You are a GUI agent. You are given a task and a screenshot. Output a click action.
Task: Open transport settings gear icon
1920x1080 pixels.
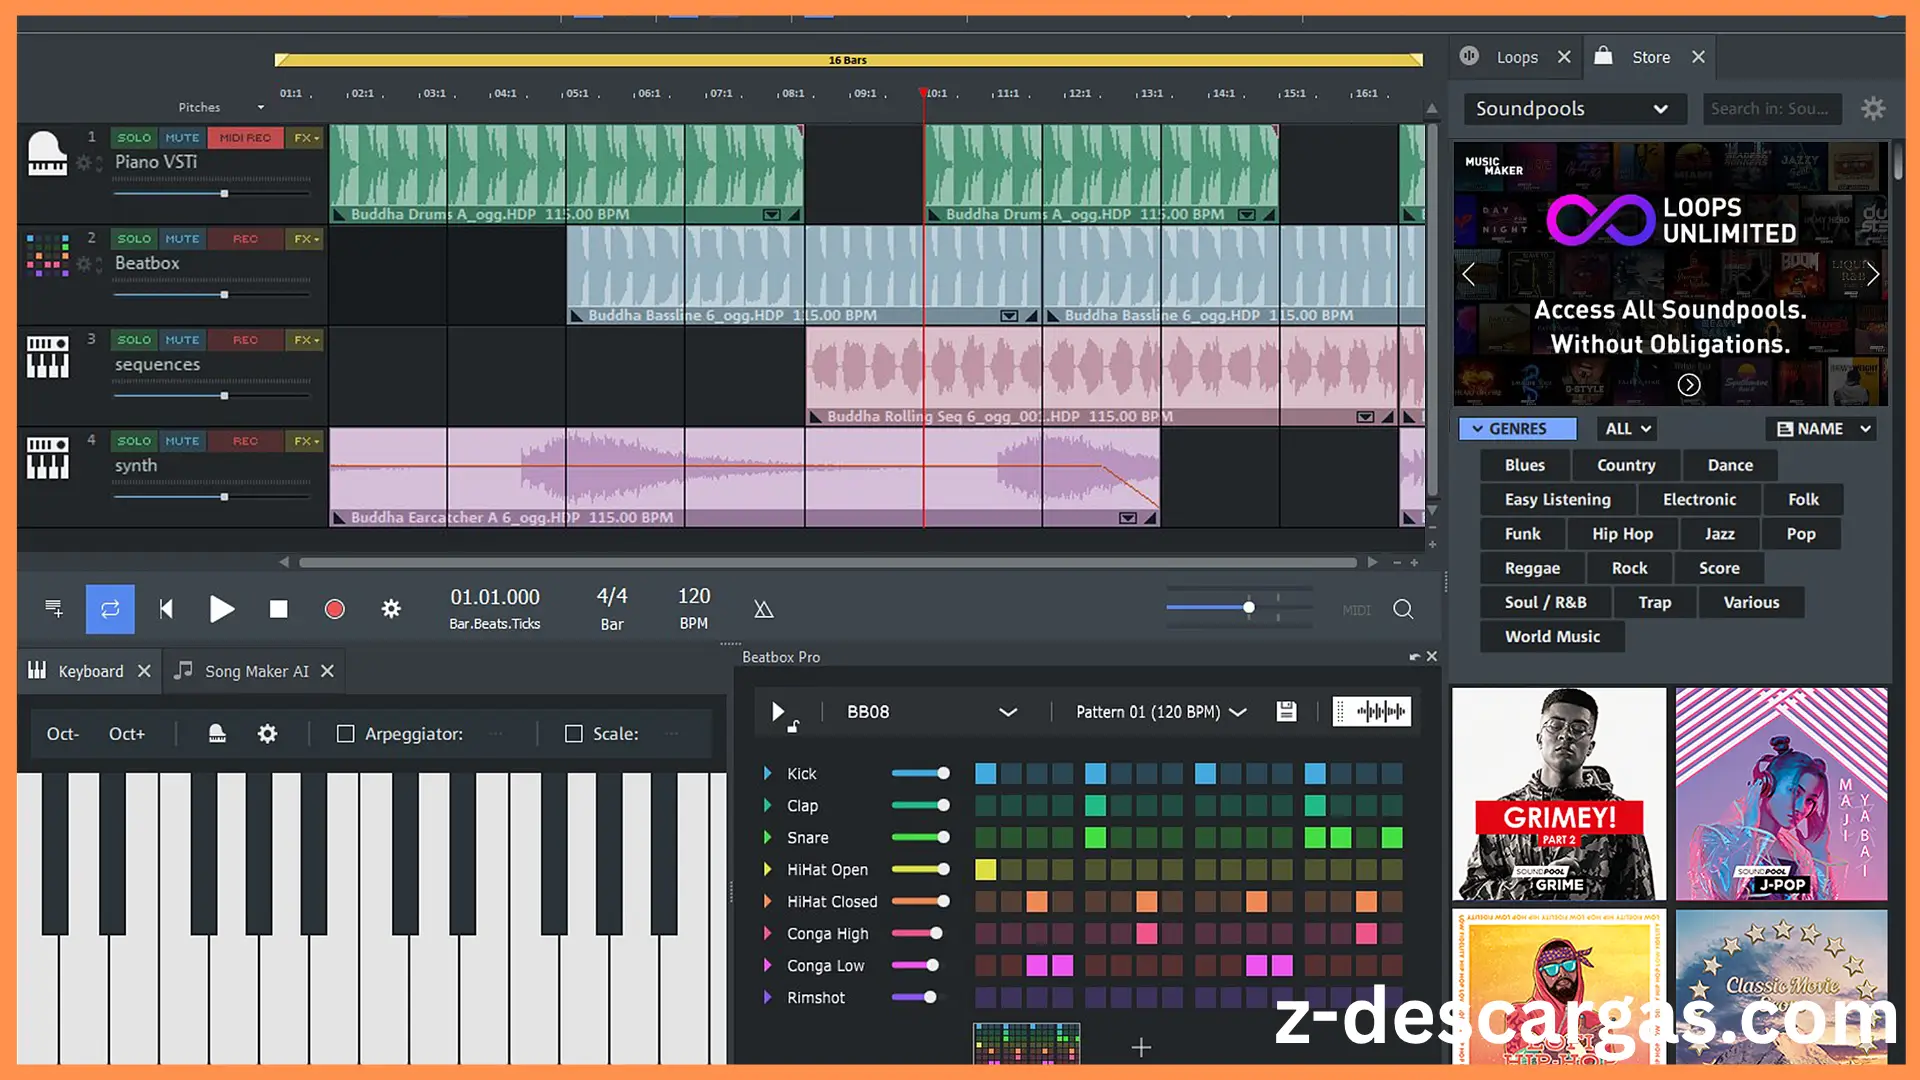tap(391, 609)
